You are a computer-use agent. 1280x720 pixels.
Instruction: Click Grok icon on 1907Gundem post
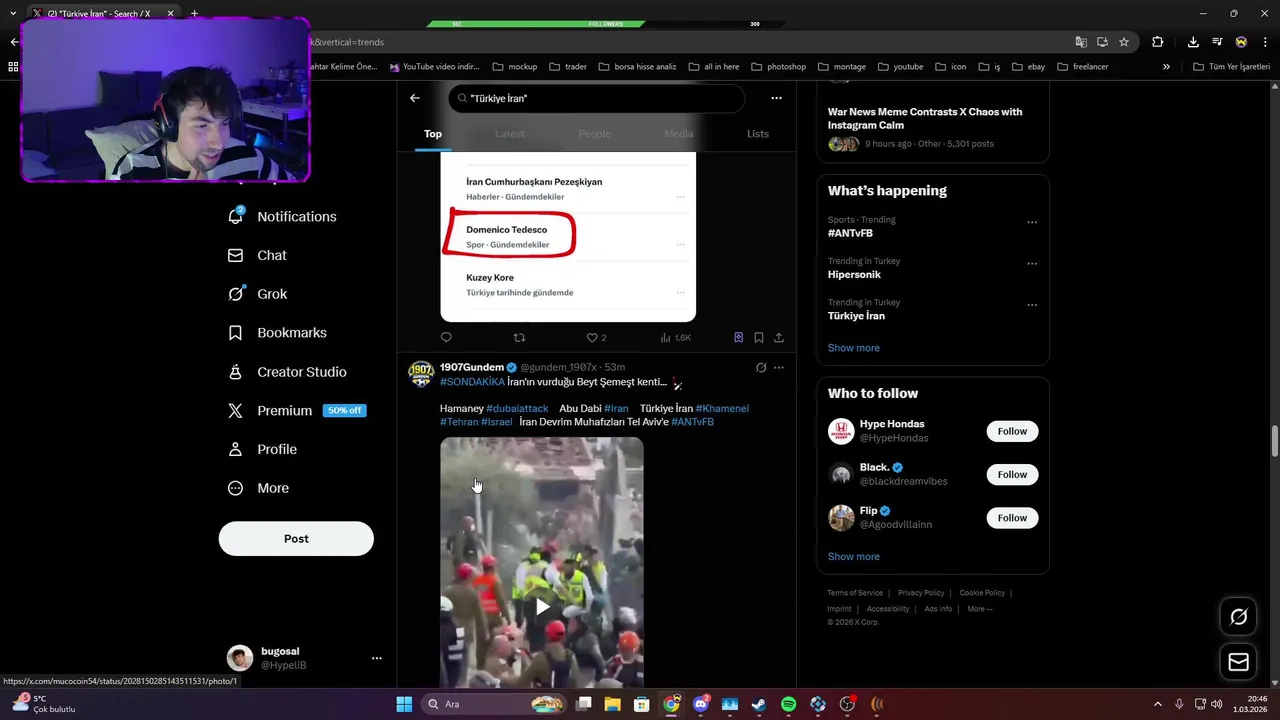tap(761, 368)
